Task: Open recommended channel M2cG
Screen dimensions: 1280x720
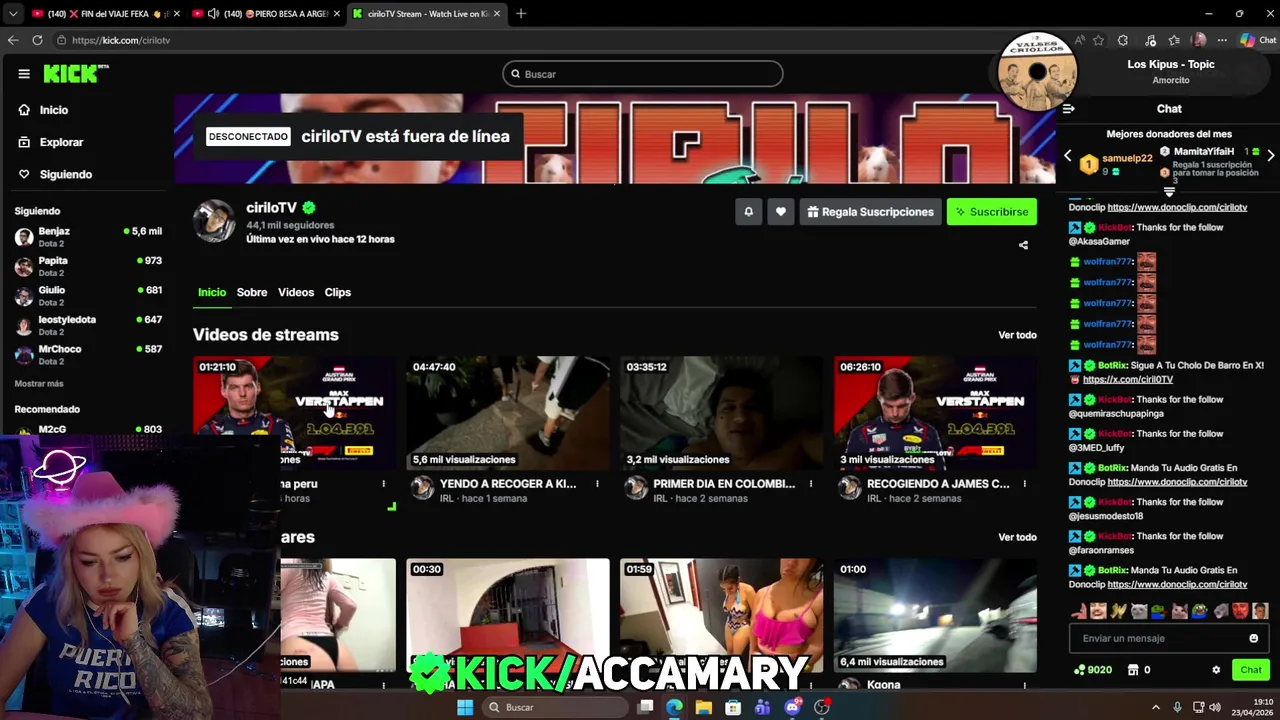Action: [x=88, y=430]
